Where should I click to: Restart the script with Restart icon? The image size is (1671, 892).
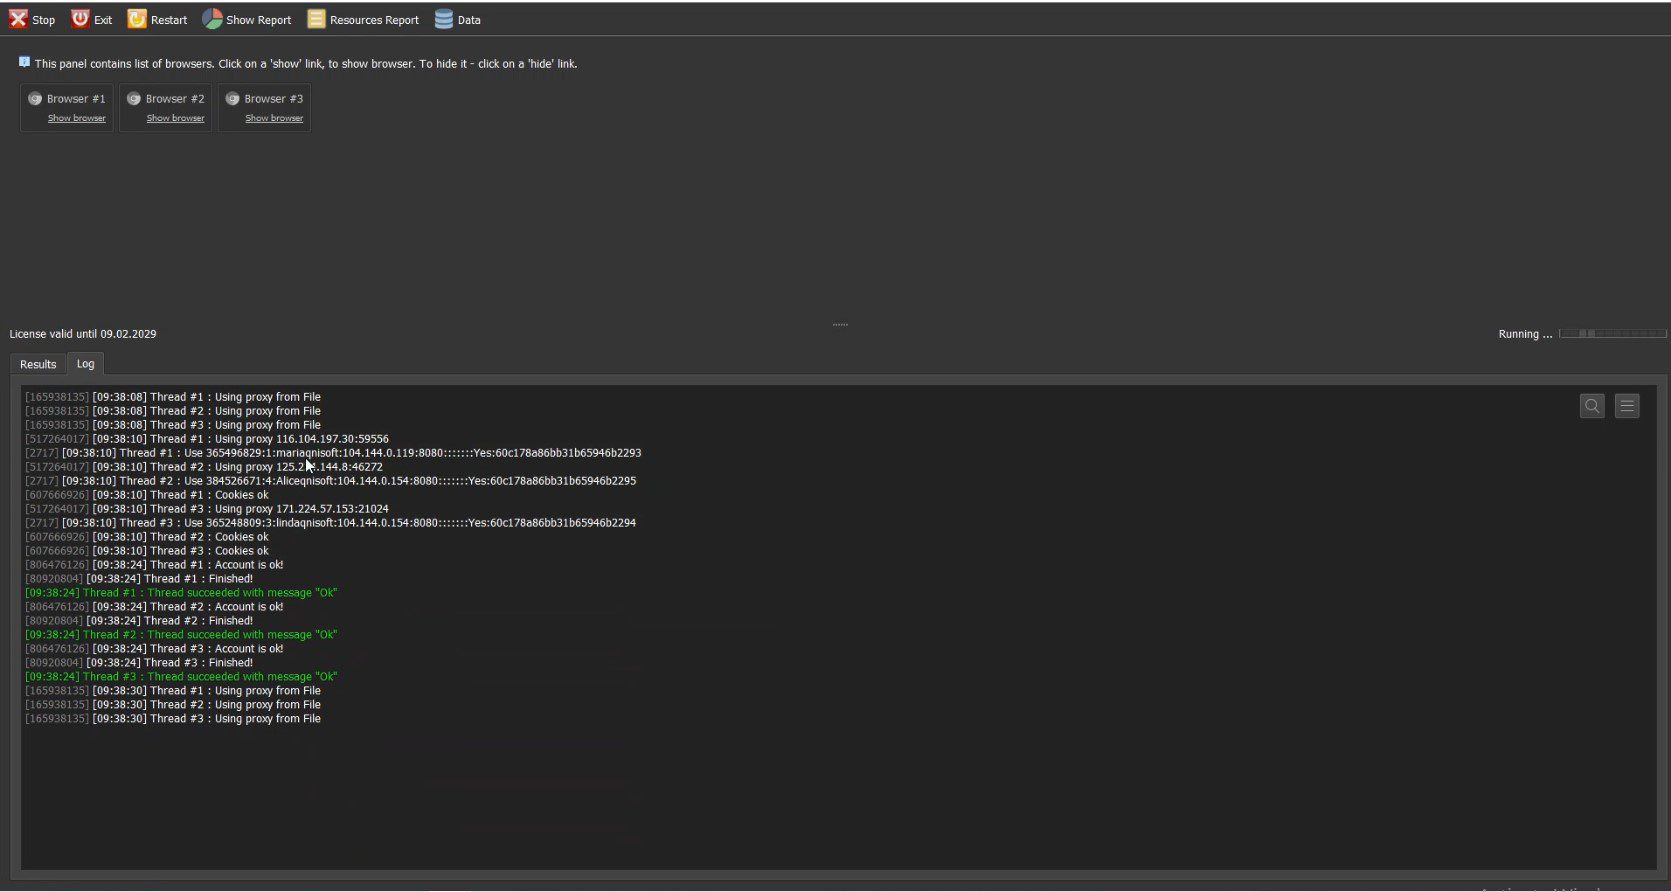(137, 19)
